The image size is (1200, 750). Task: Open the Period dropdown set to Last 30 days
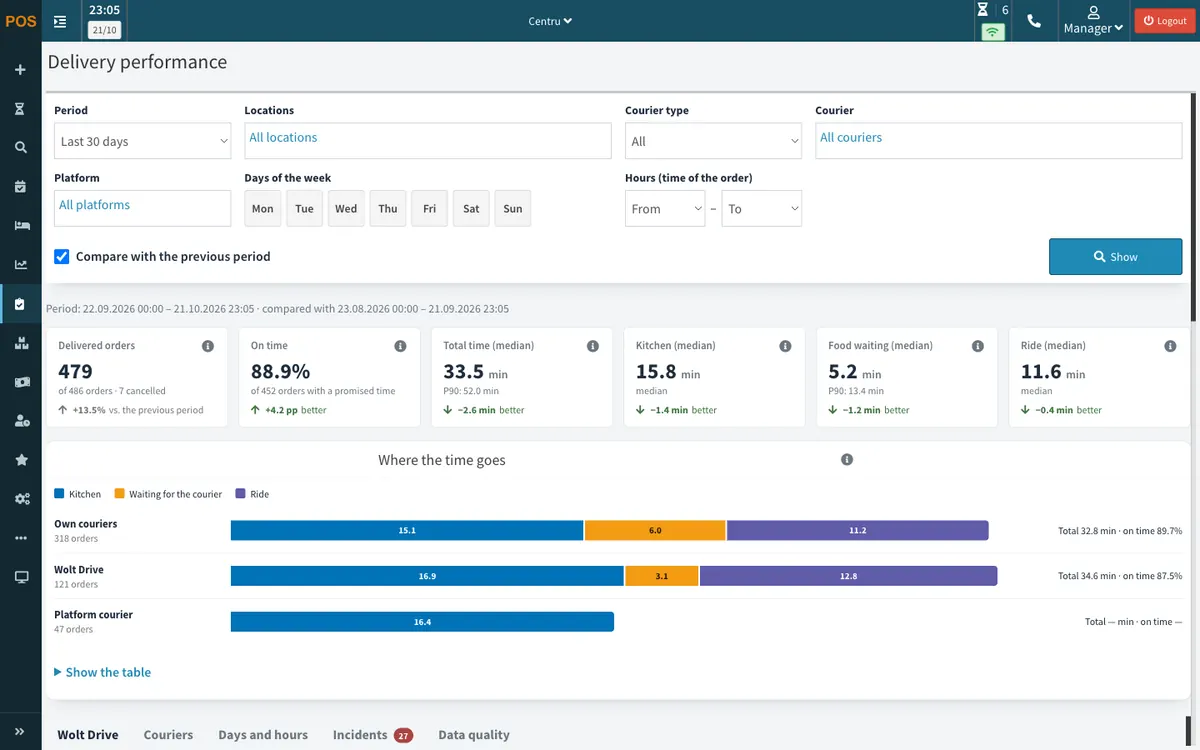143,141
